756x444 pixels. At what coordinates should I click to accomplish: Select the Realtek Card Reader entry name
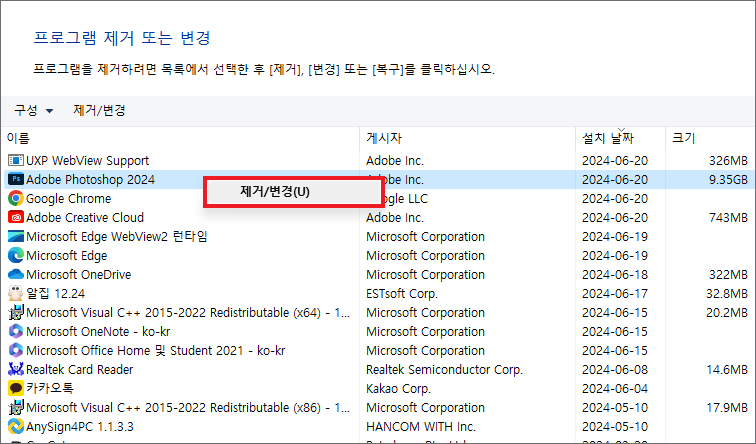pyautogui.click(x=80, y=370)
